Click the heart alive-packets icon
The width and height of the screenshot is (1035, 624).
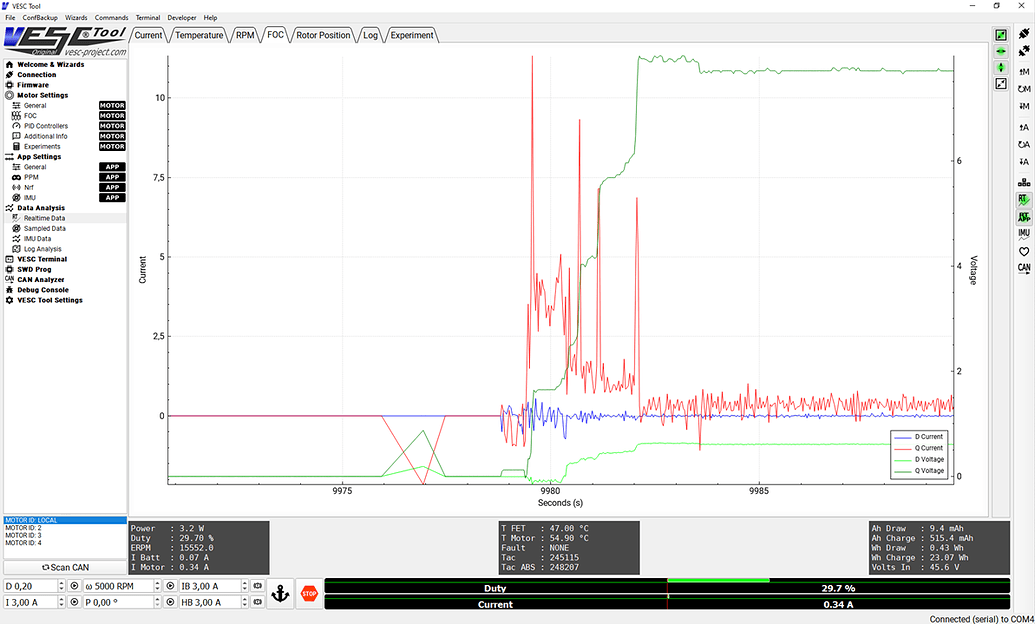click(x=1023, y=251)
